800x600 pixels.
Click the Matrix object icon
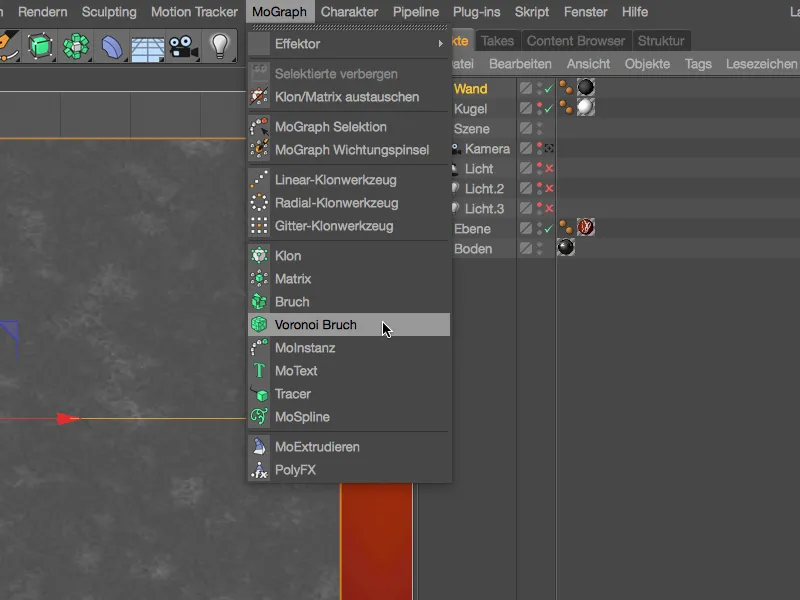click(259, 279)
